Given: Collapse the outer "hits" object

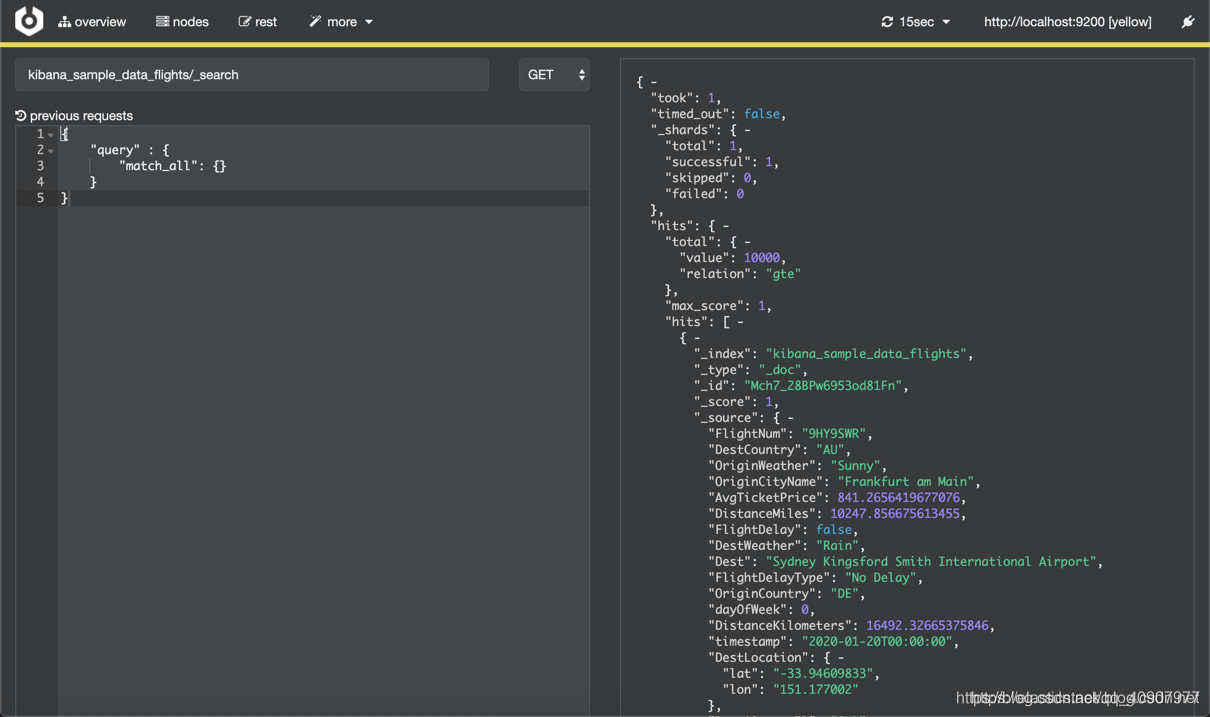Looking at the screenshot, I should 725,226.
